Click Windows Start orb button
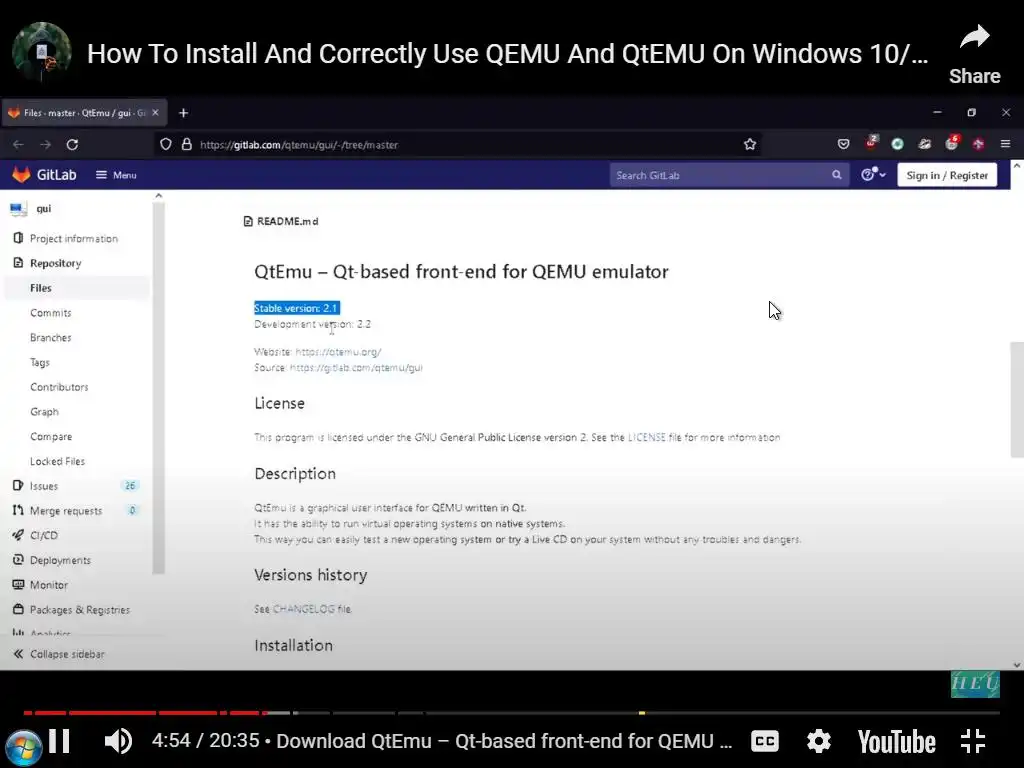 coord(24,748)
